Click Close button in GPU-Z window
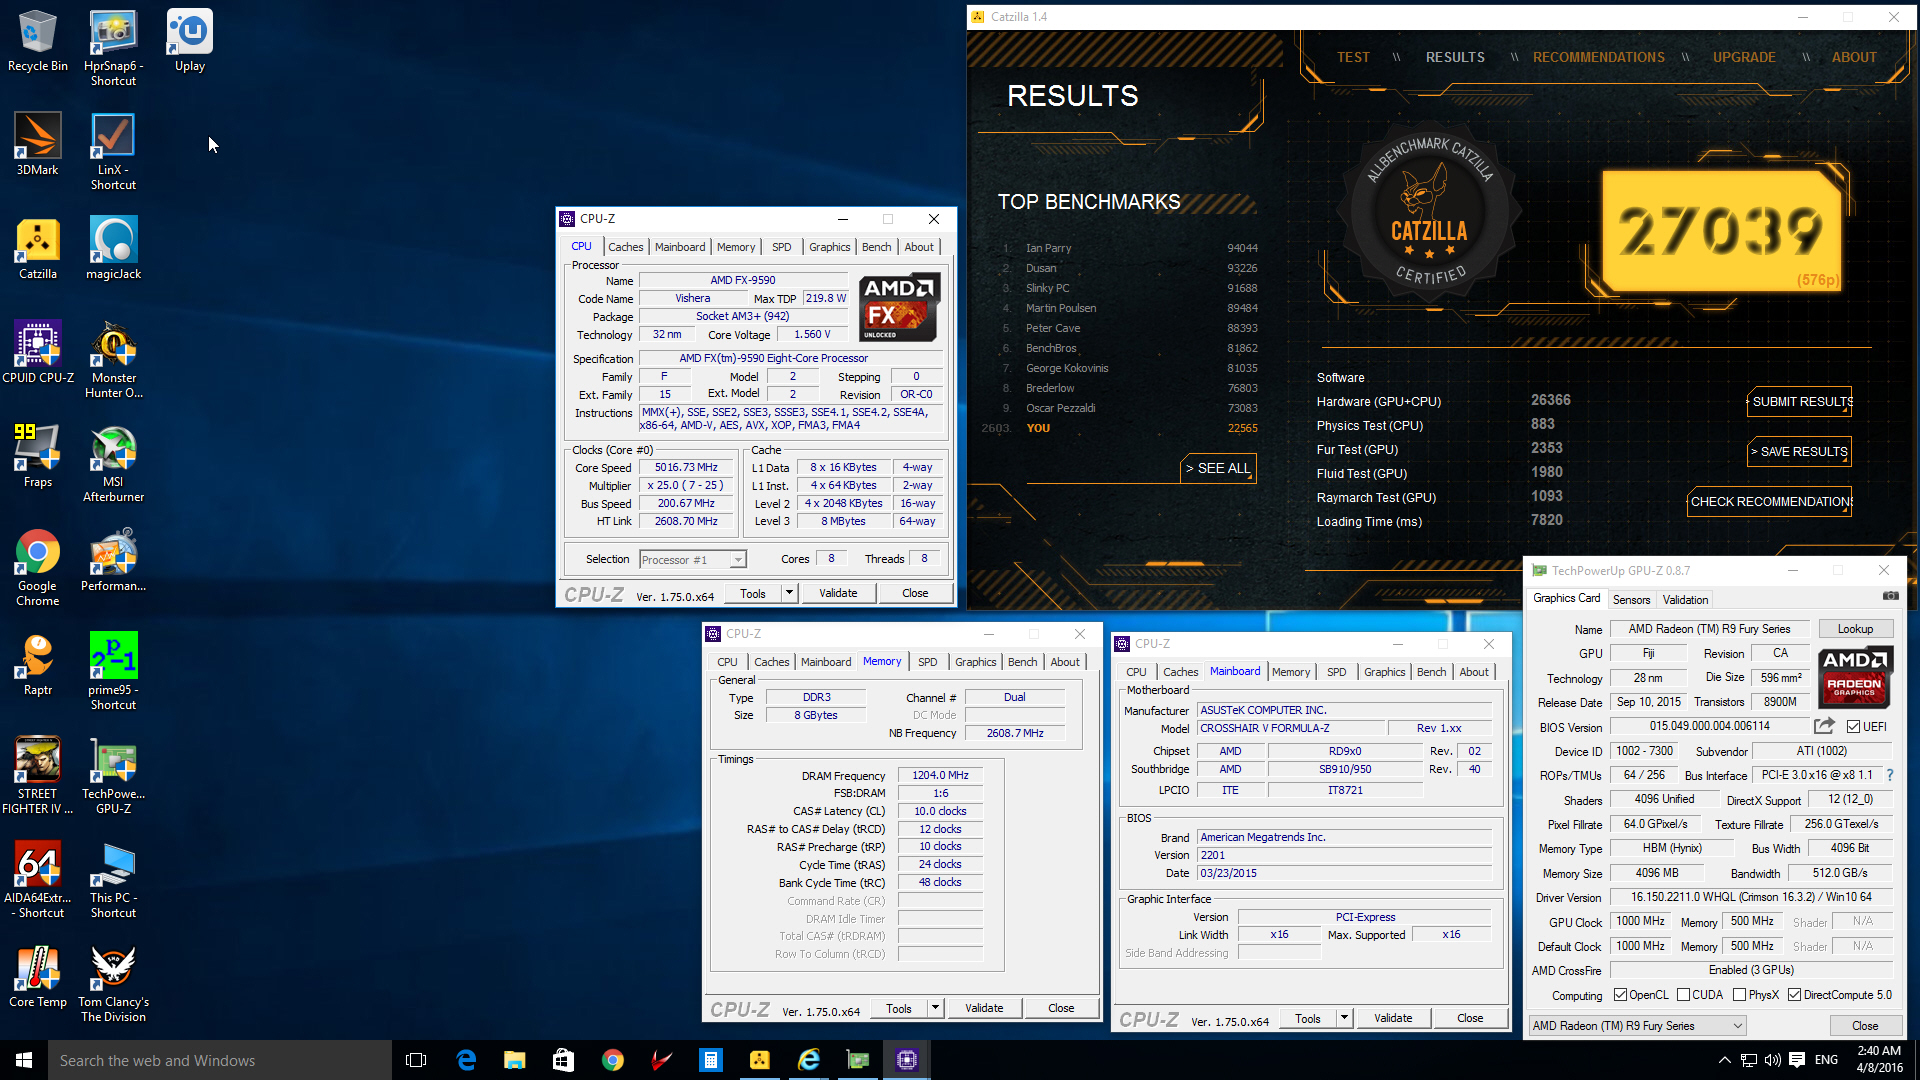 (x=1864, y=1026)
